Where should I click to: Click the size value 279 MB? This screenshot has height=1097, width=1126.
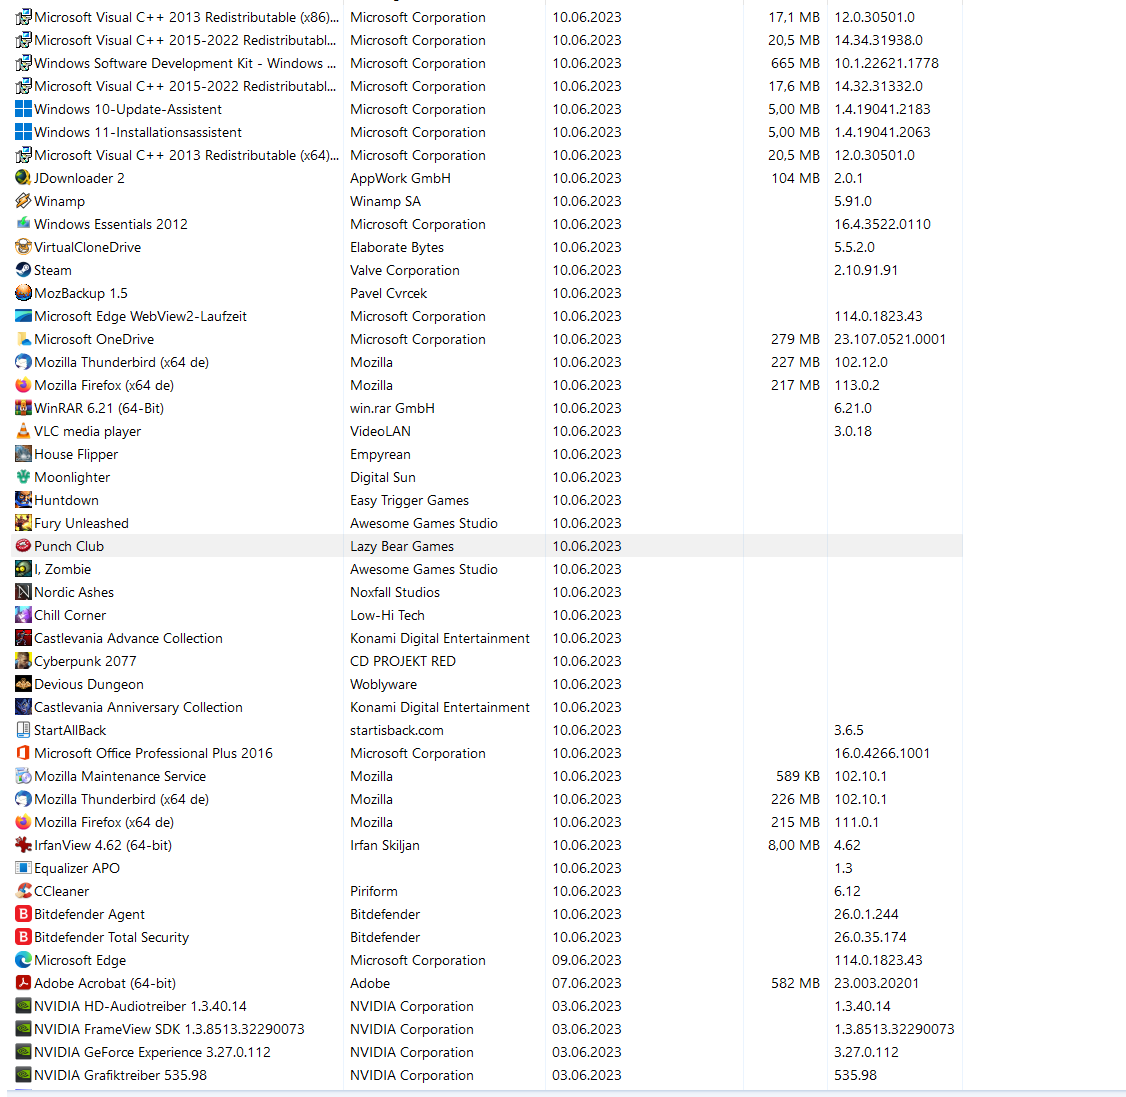tap(795, 339)
